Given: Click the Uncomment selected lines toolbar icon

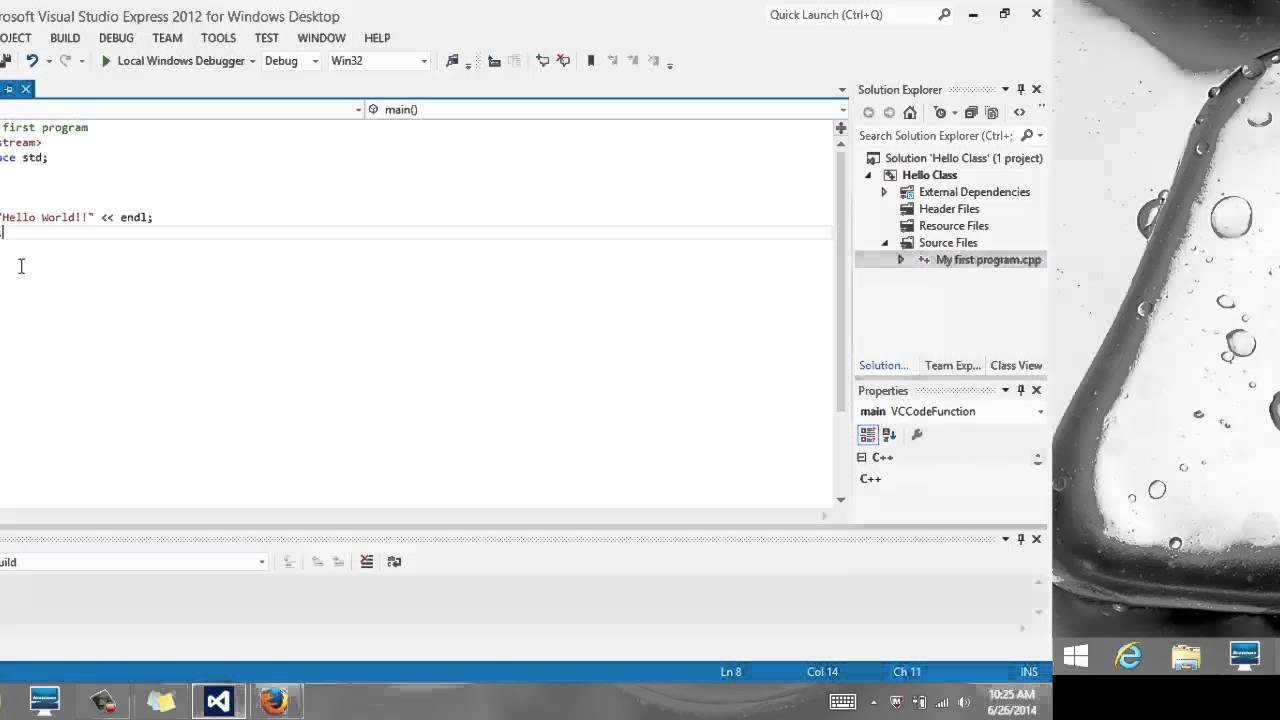Looking at the screenshot, I should tap(563, 61).
